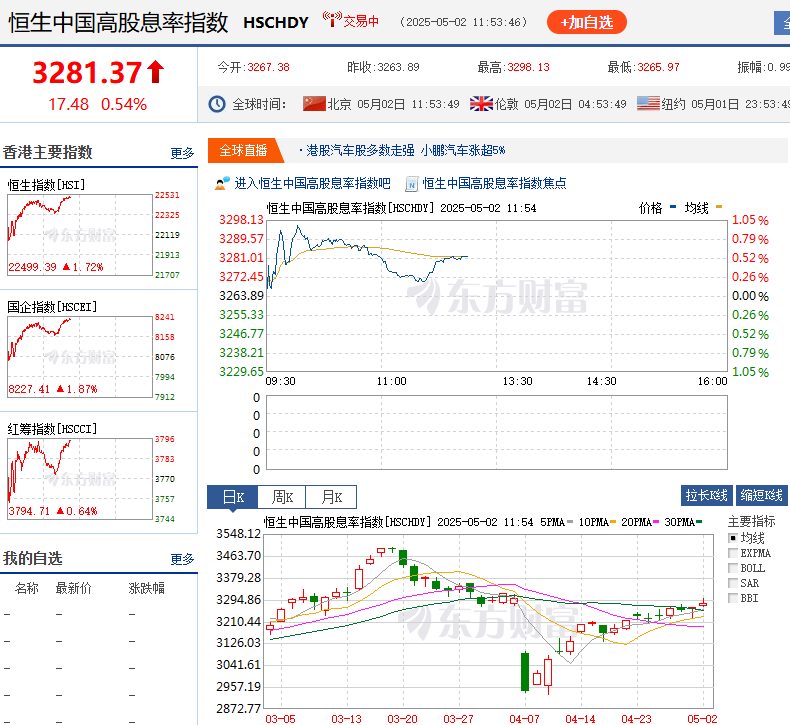This screenshot has height=725, width=790.
Task: Click the red up arrow beside 3281.37
Action: 156,72
